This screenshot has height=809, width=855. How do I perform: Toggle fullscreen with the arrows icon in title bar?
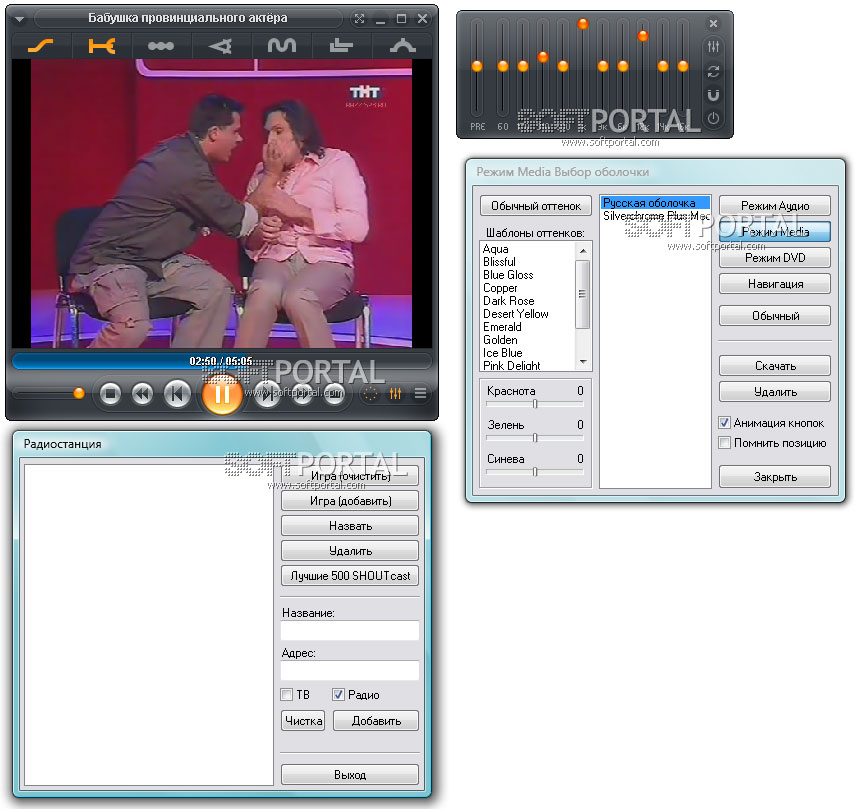[359, 19]
